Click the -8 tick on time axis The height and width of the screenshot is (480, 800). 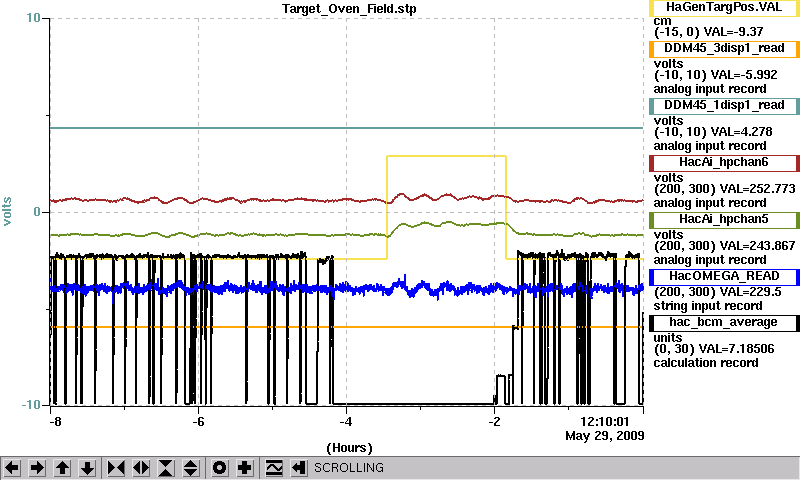tap(55, 422)
